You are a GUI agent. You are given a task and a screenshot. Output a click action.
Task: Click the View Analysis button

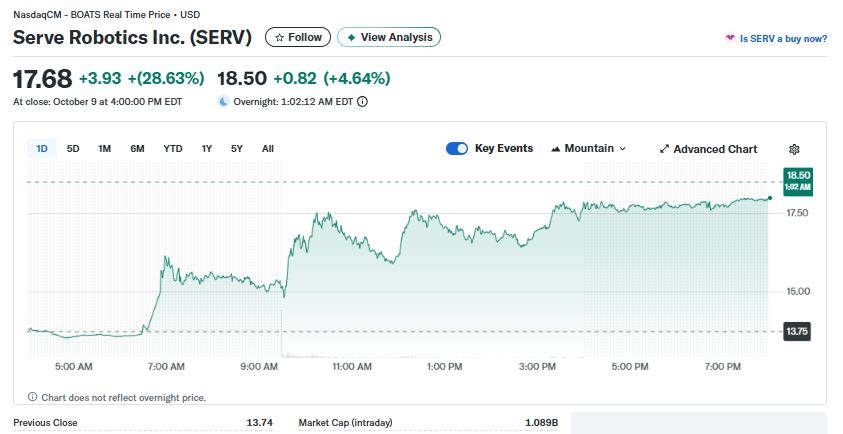click(x=389, y=37)
